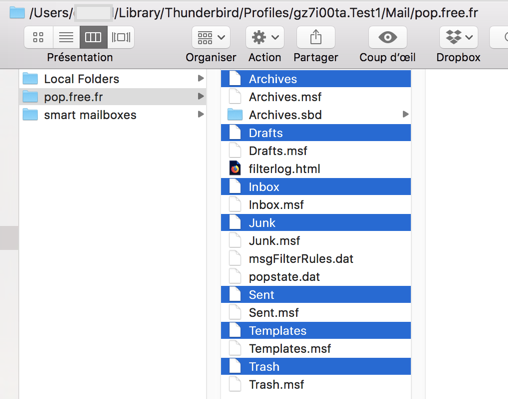
Task: Switch to cover flow view
Action: point(121,37)
